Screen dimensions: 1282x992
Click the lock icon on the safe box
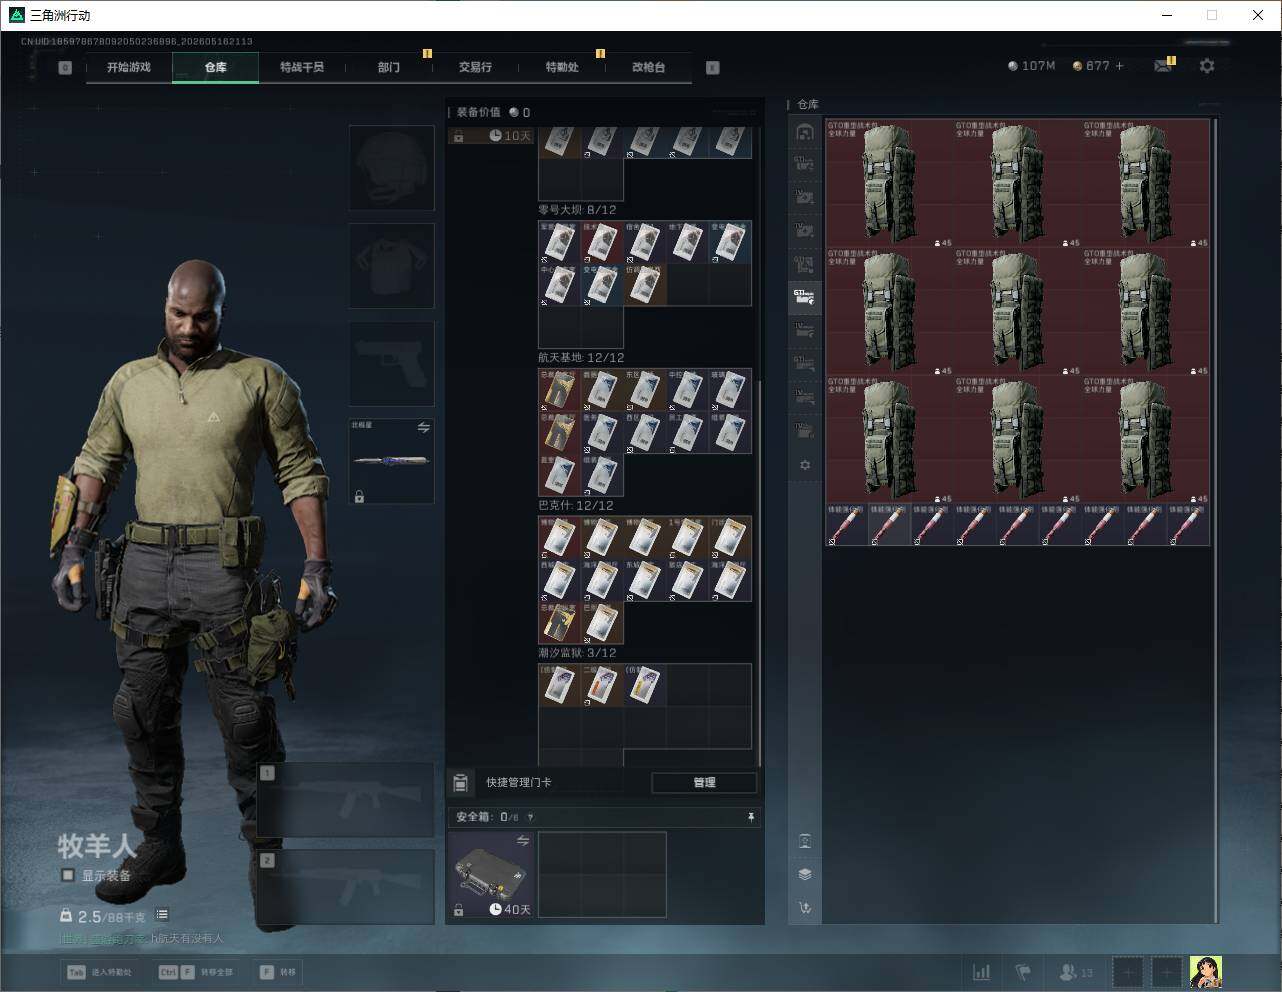458,910
